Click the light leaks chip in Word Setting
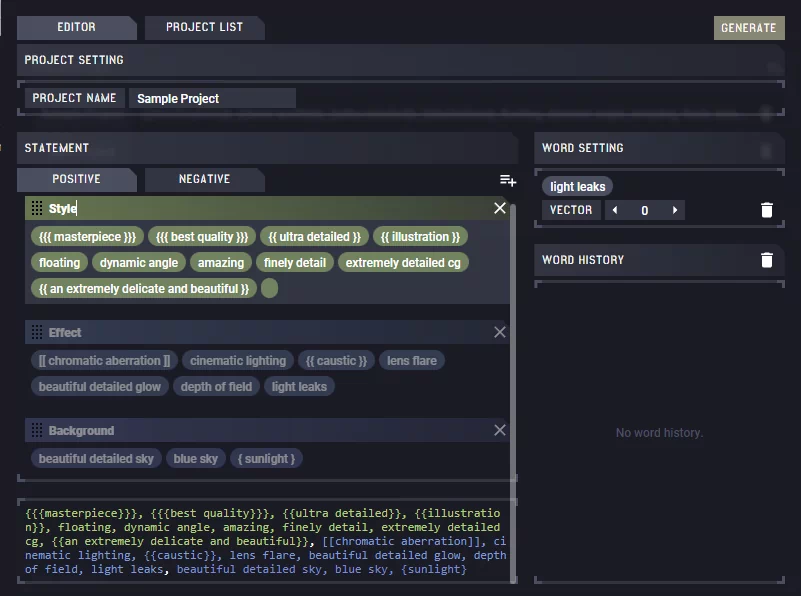Viewport: 801px width, 596px height. (x=577, y=186)
